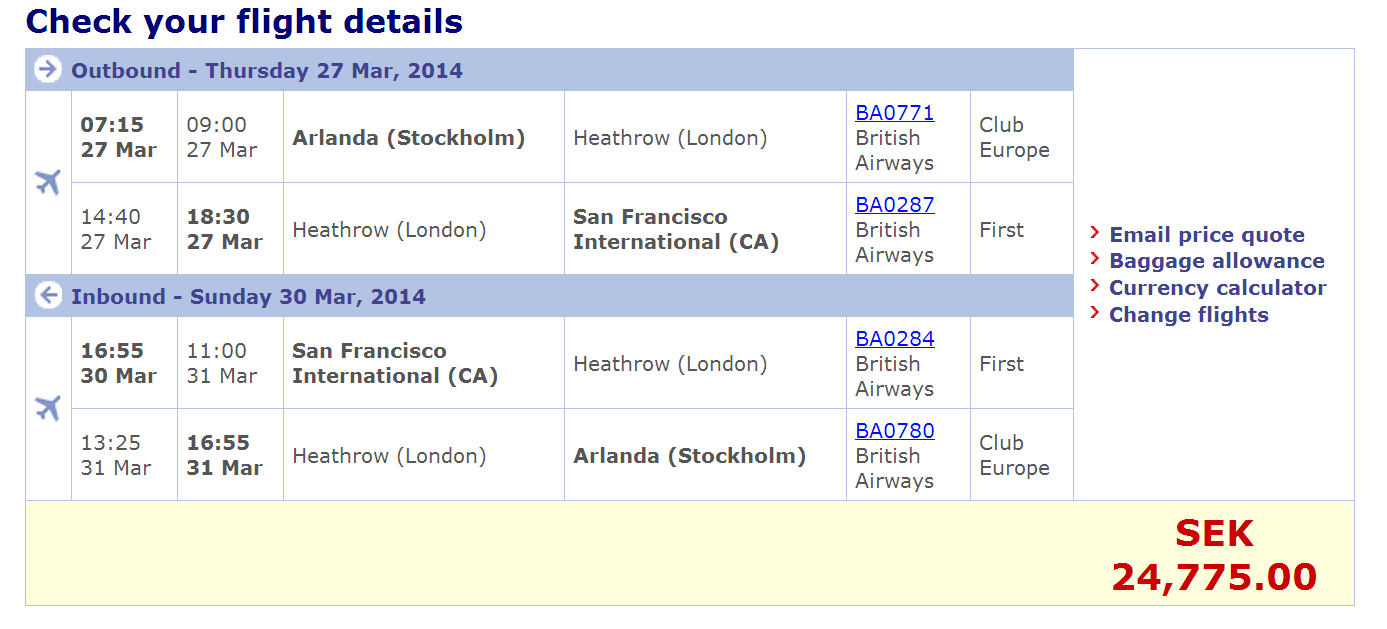Screen dimensions: 1387x629
Task: Click the Outbound - Thursday 27 Mar header
Action: (x=266, y=71)
